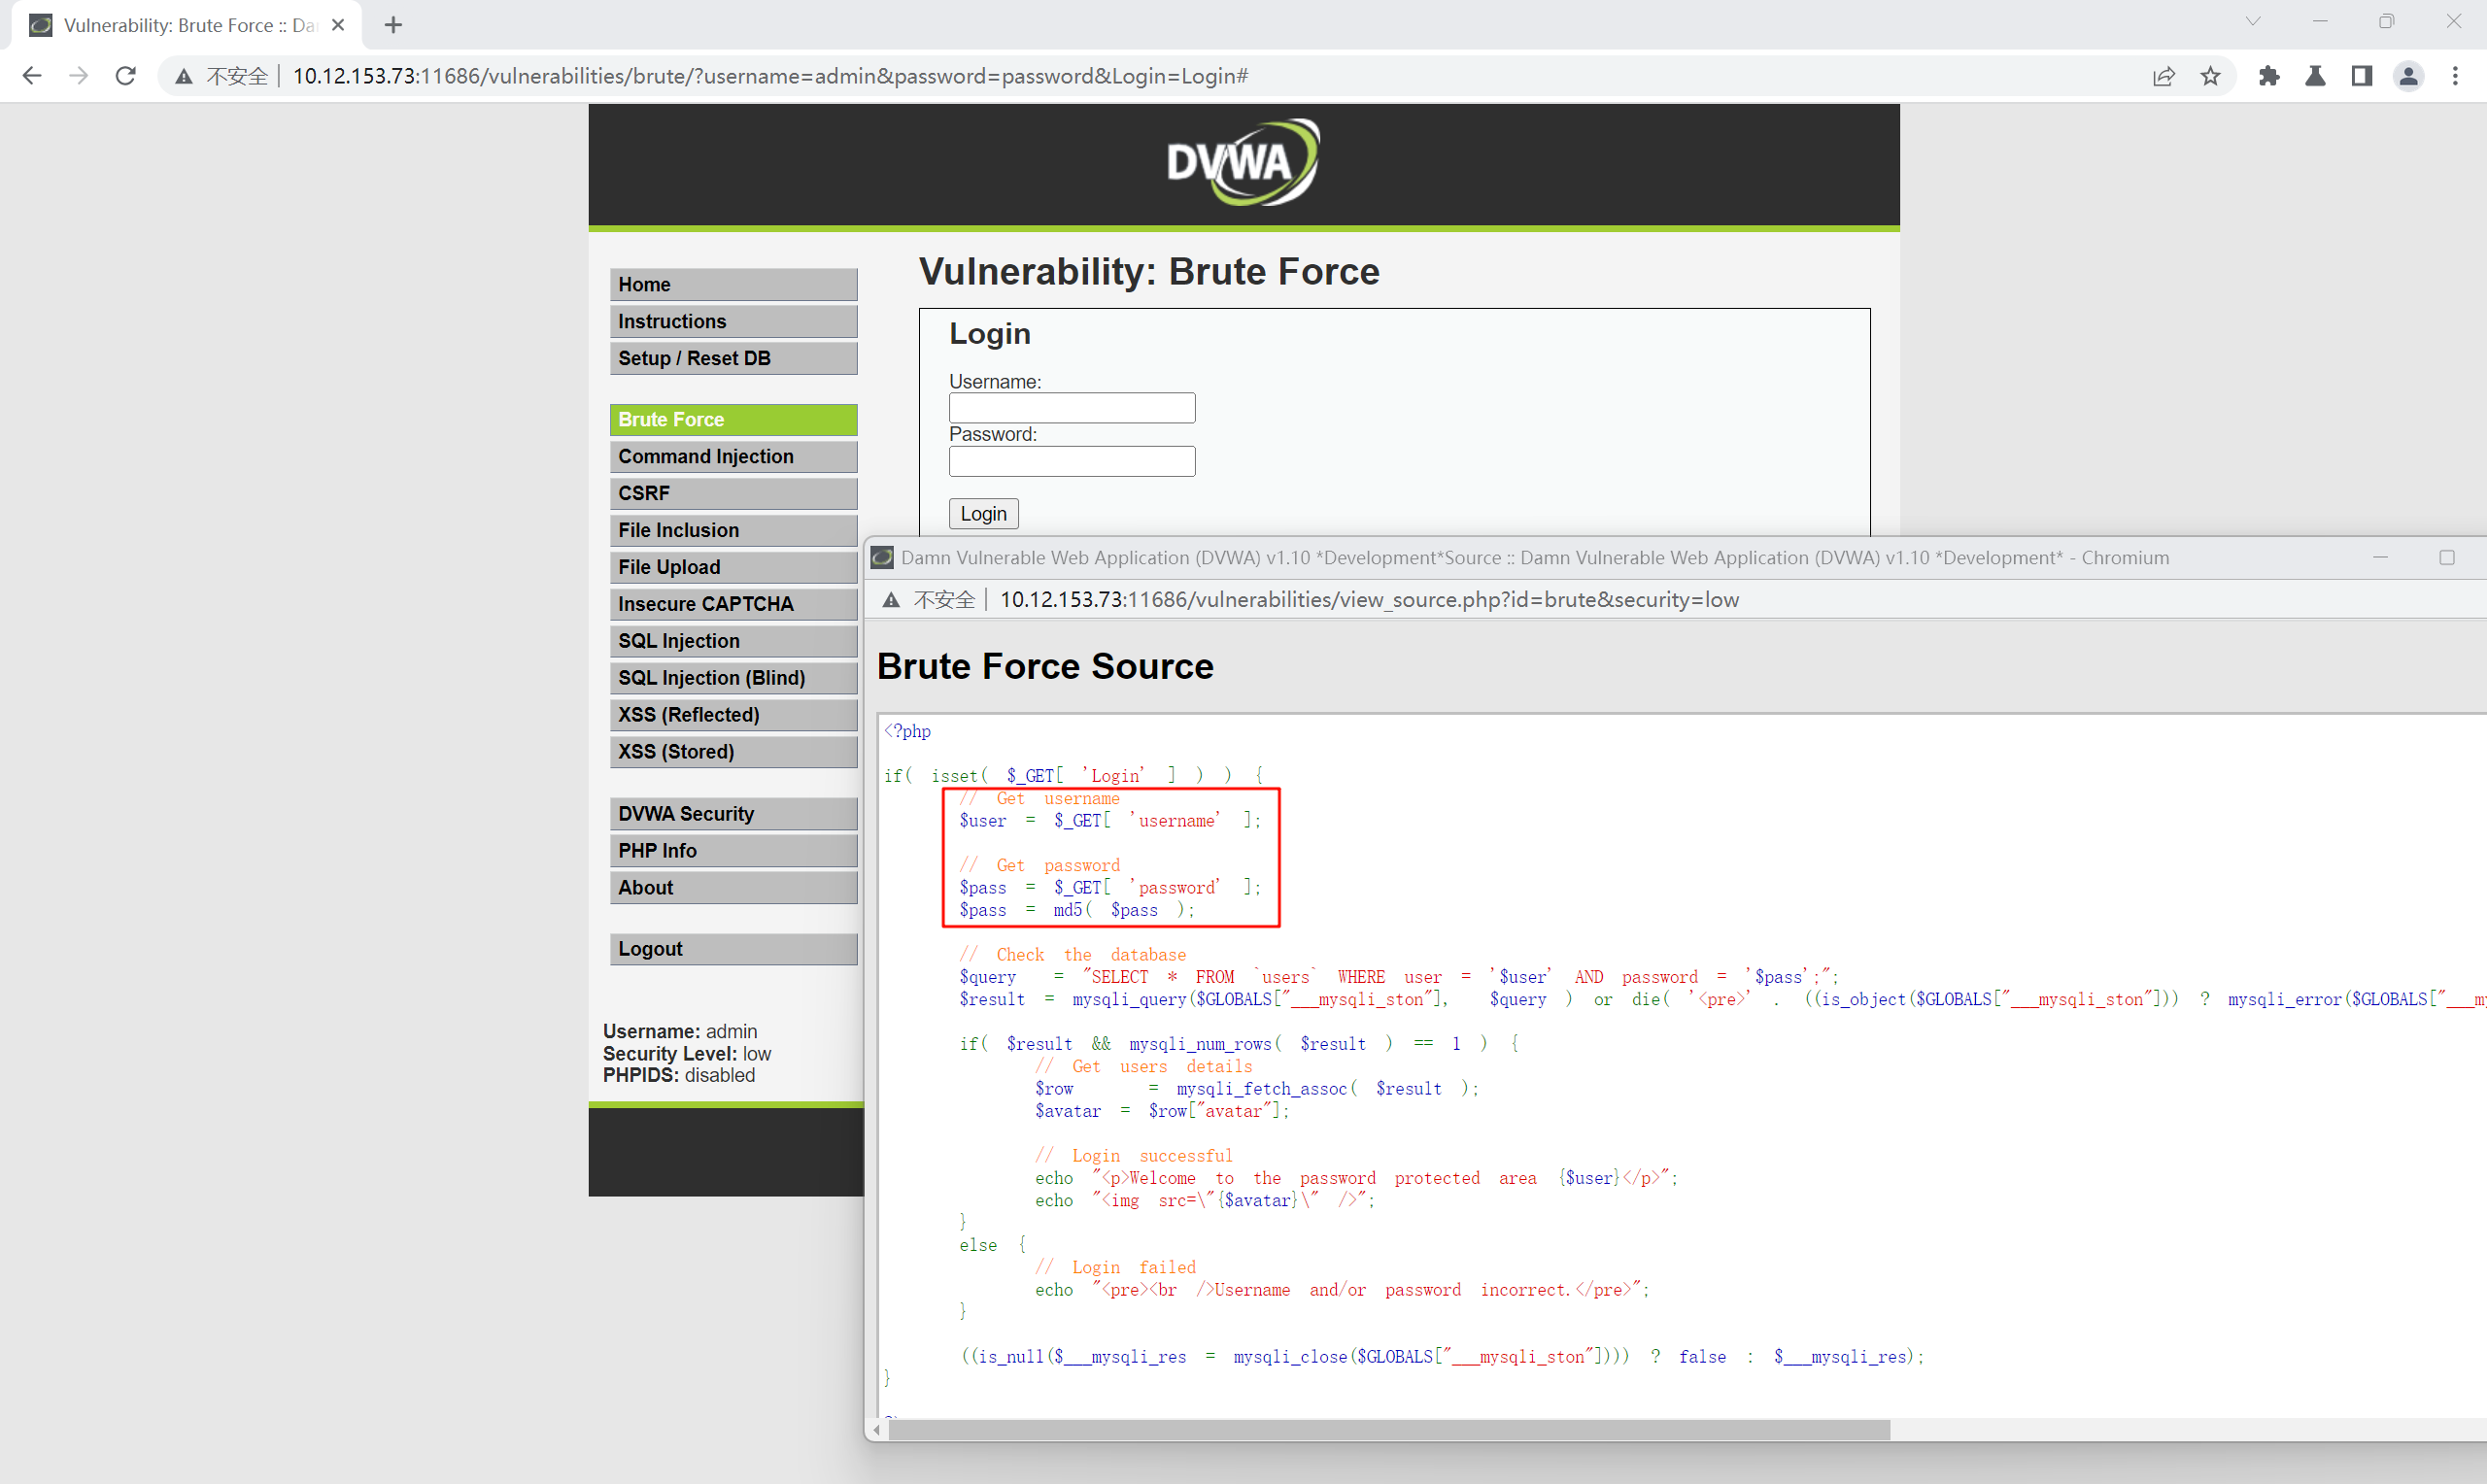Select Command Injection in sidebar

pos(733,456)
